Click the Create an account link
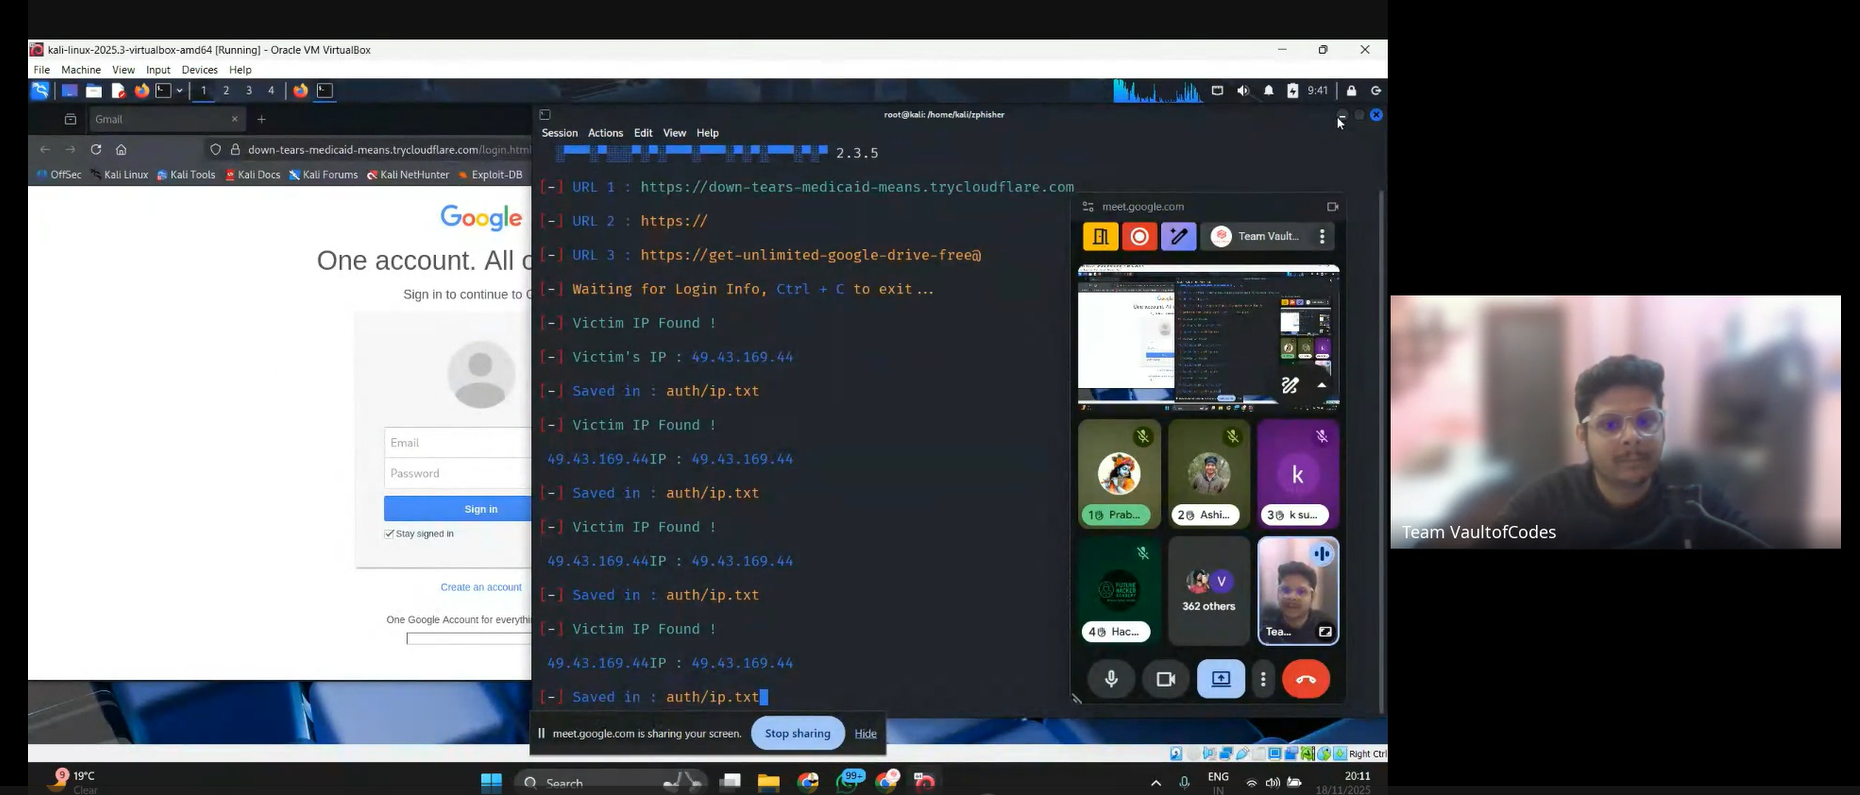1860x795 pixels. click(481, 587)
